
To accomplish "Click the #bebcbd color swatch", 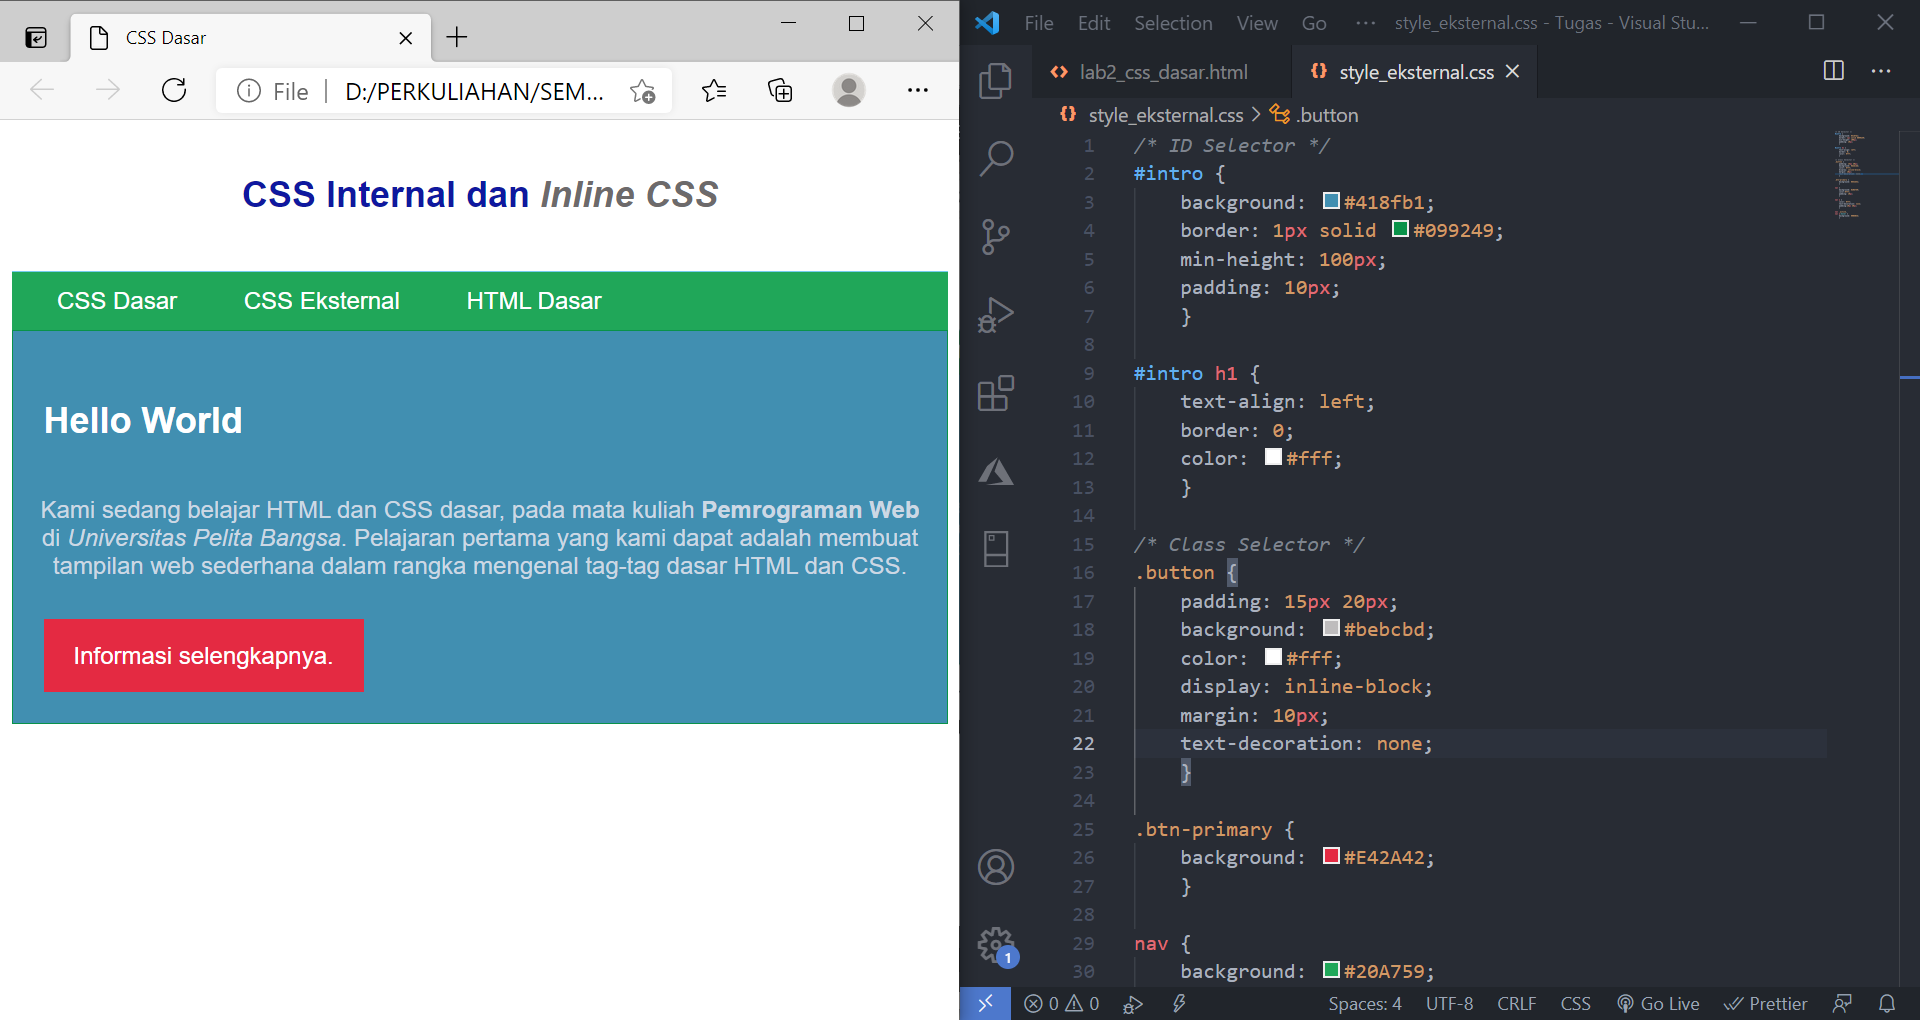I will click(1331, 628).
